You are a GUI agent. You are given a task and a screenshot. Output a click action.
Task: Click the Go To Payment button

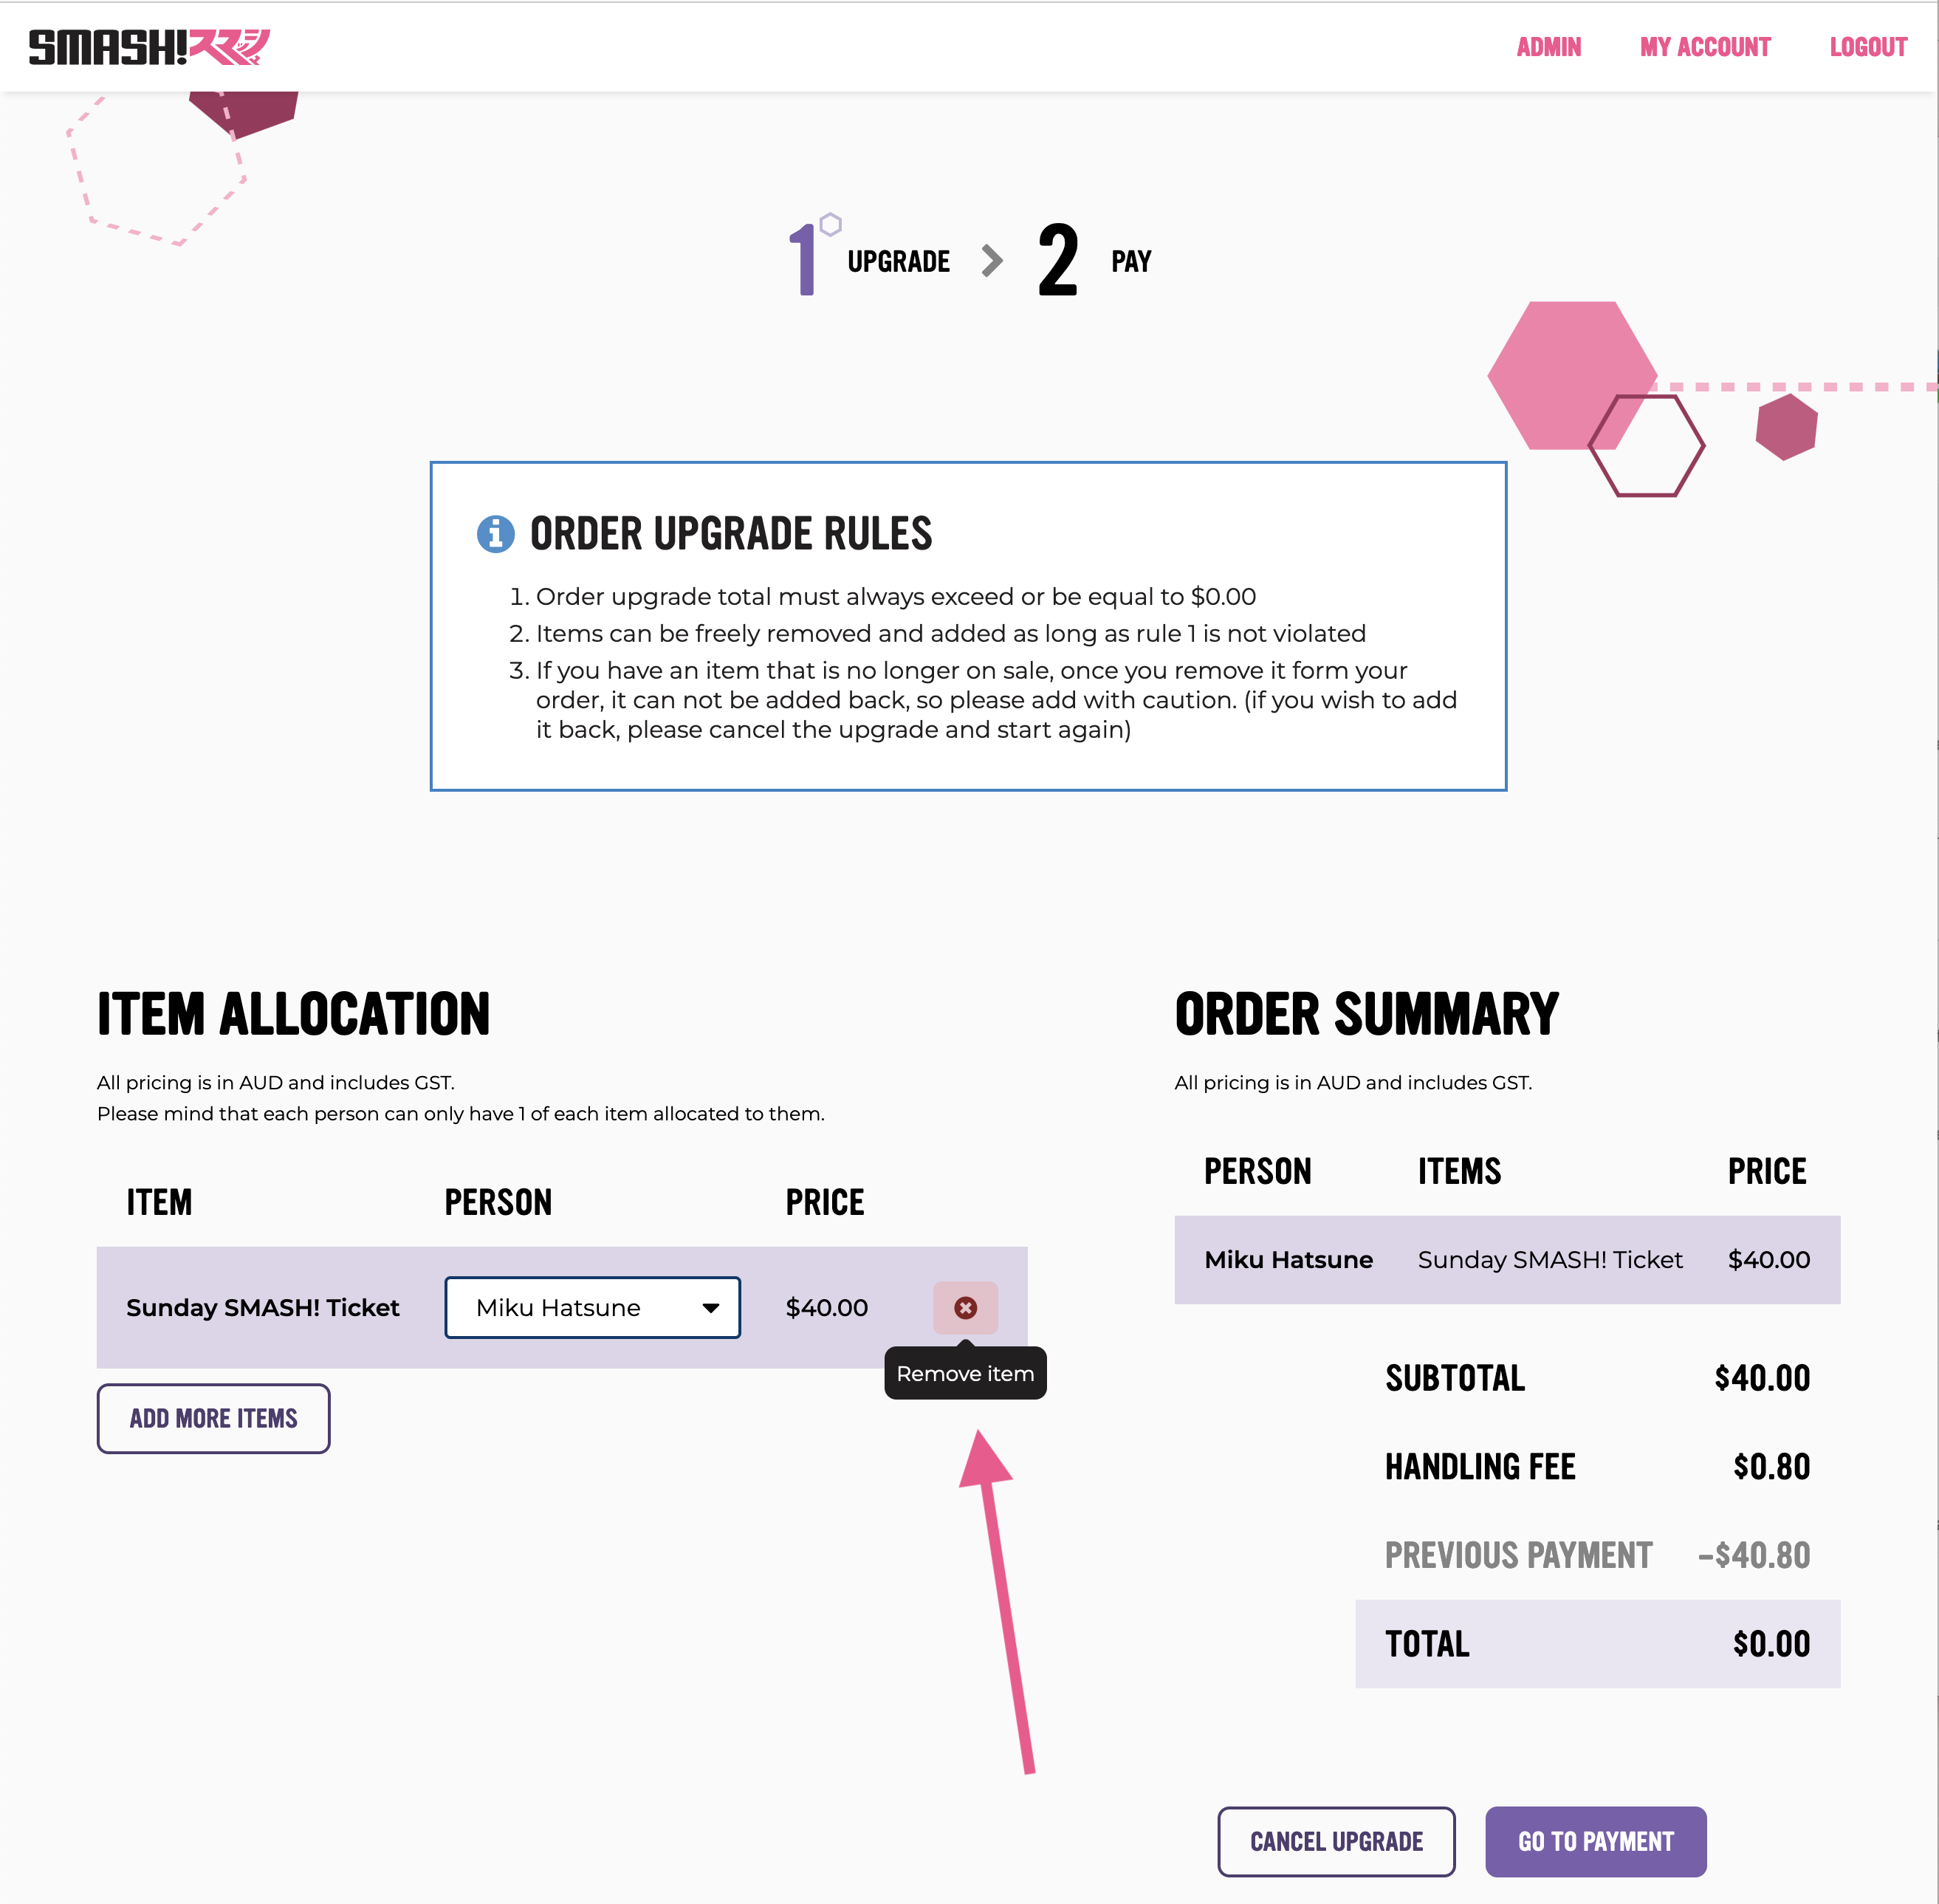click(x=1595, y=1841)
